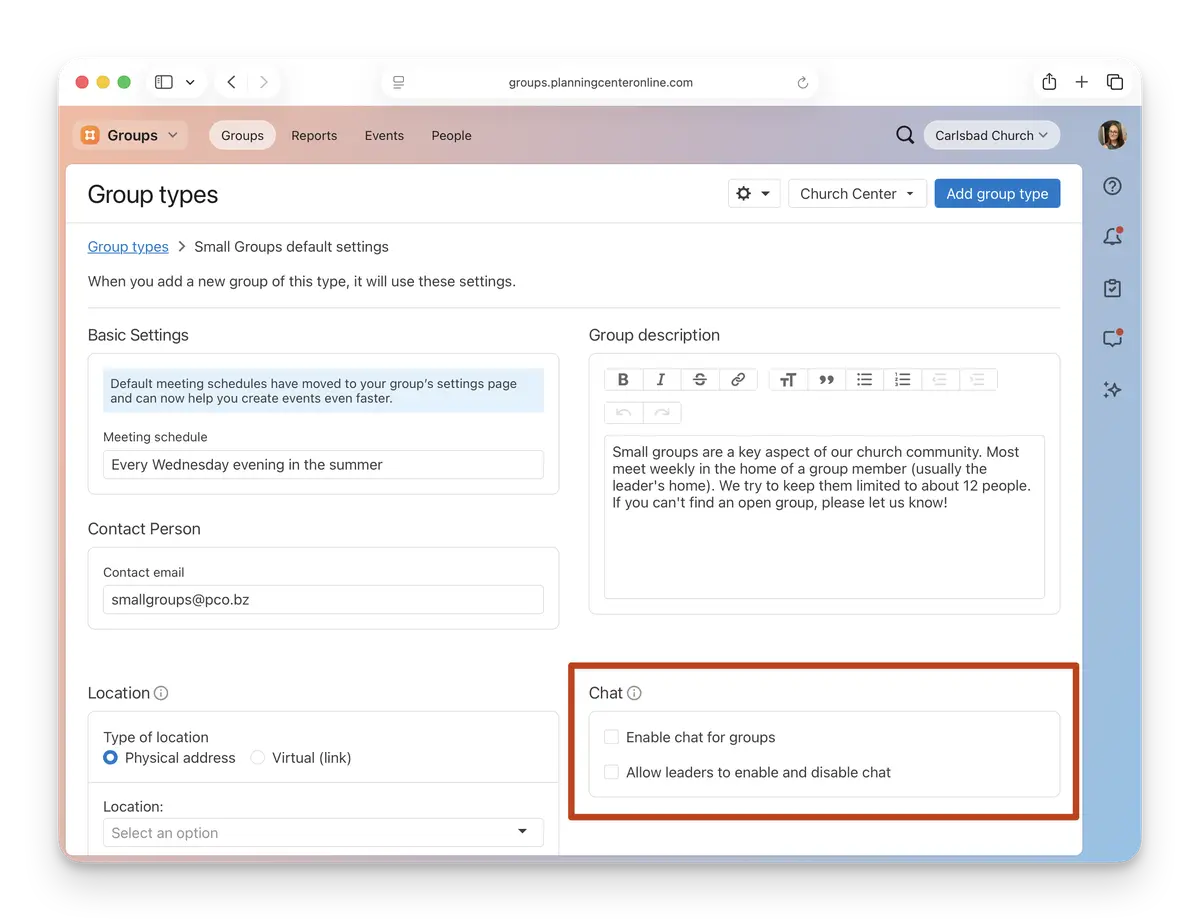
Task: Open the Events tab
Action: (x=384, y=135)
